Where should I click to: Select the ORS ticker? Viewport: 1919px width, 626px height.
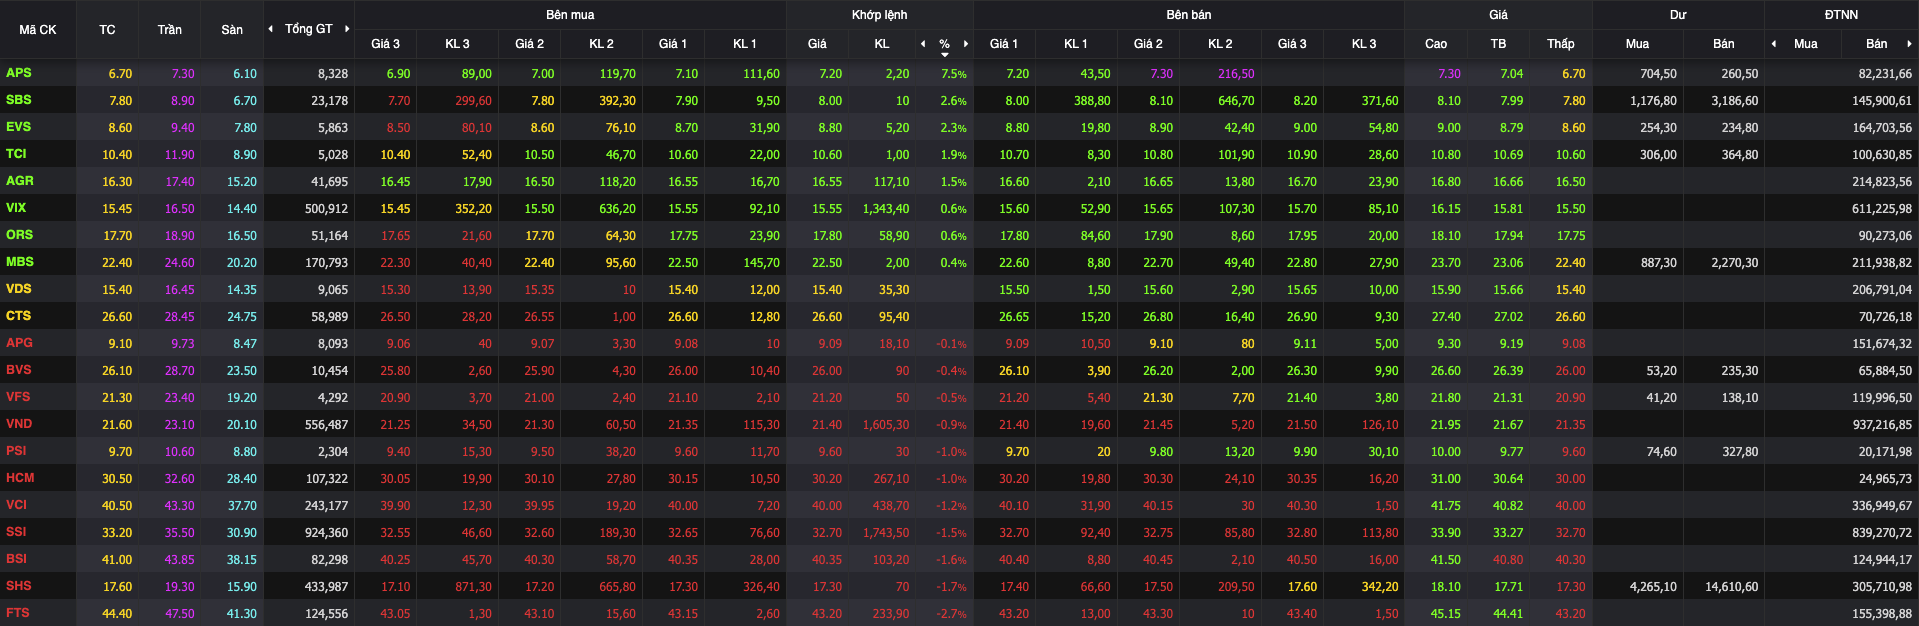tap(20, 235)
